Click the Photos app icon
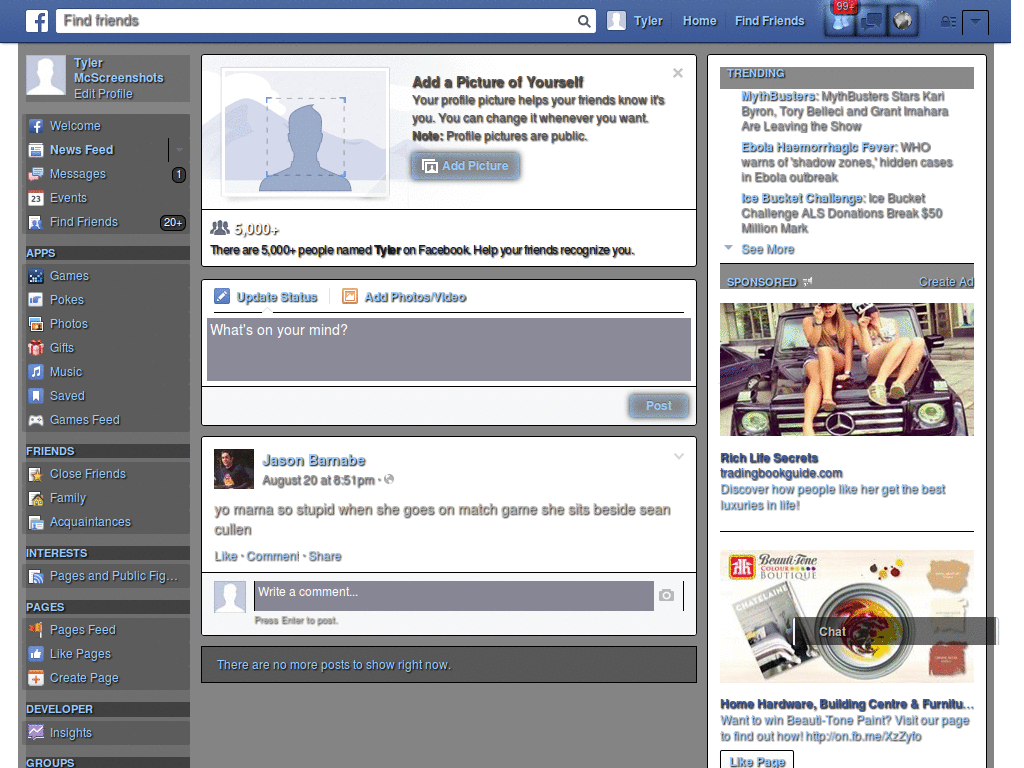The width and height of the screenshot is (1024, 768). 36,324
